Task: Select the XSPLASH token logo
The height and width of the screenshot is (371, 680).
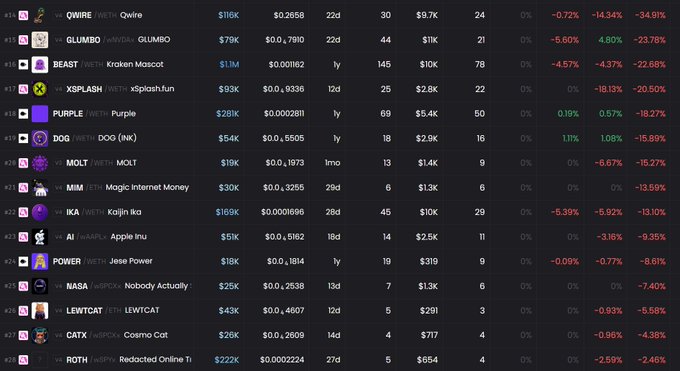Action: tap(40, 89)
